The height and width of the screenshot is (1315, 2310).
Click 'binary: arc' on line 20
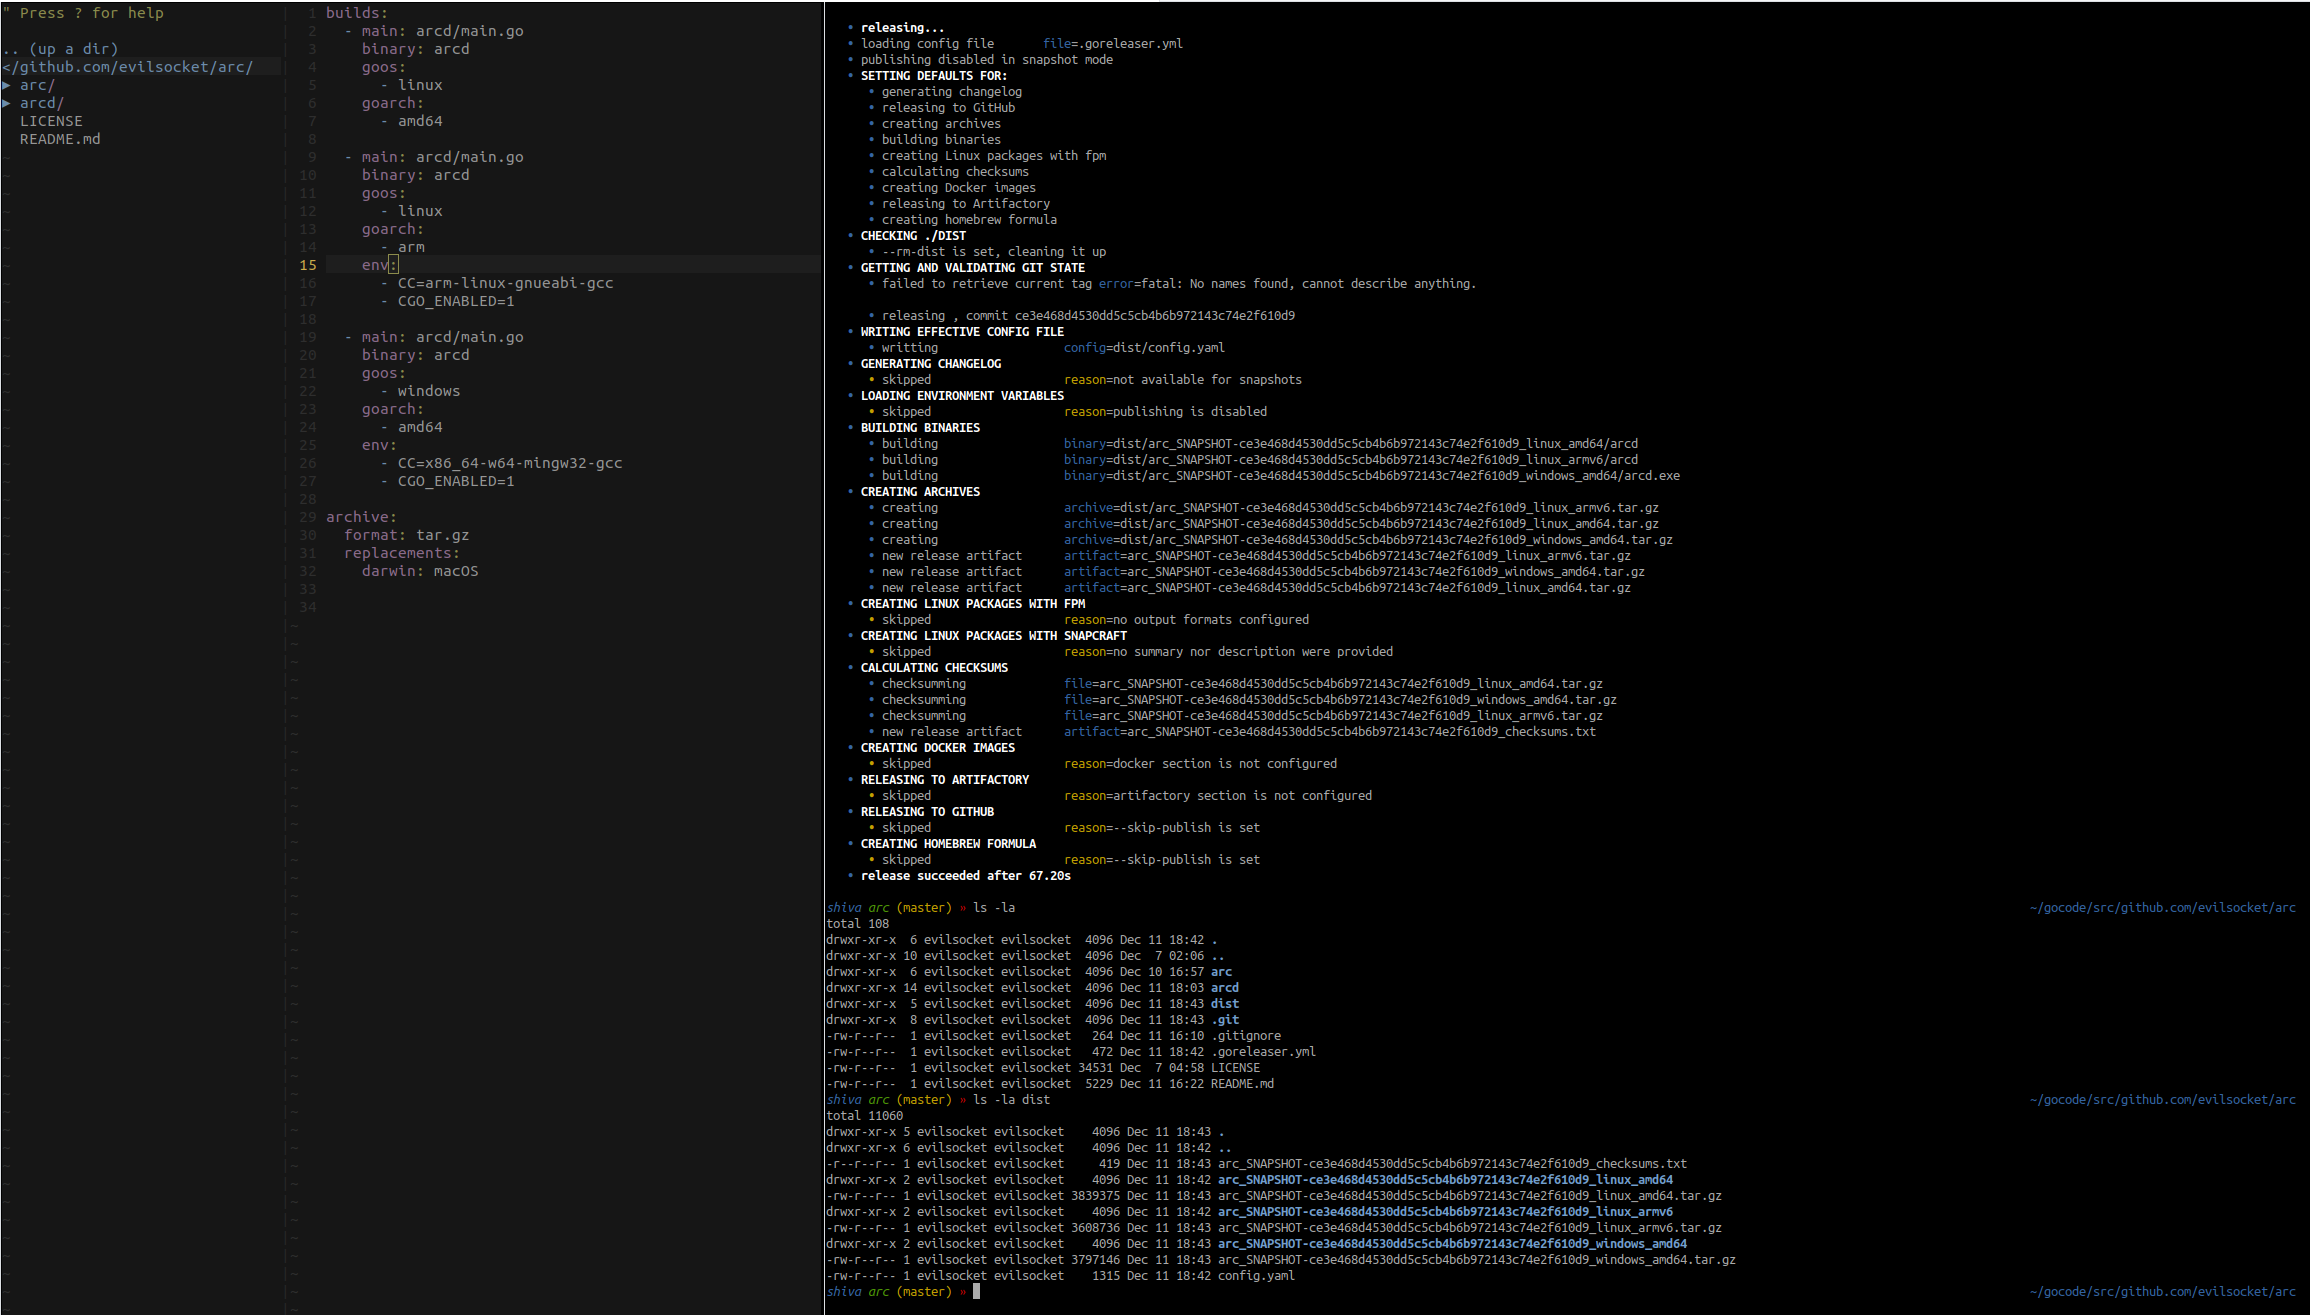point(416,355)
